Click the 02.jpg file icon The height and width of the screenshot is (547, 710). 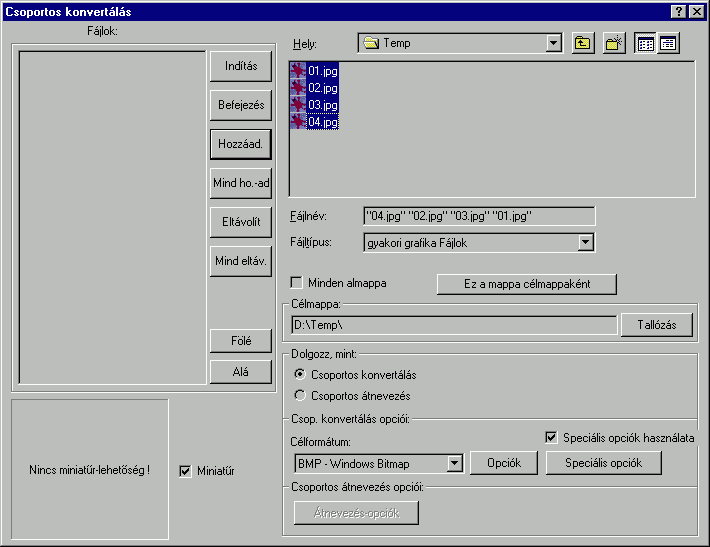[x=298, y=87]
